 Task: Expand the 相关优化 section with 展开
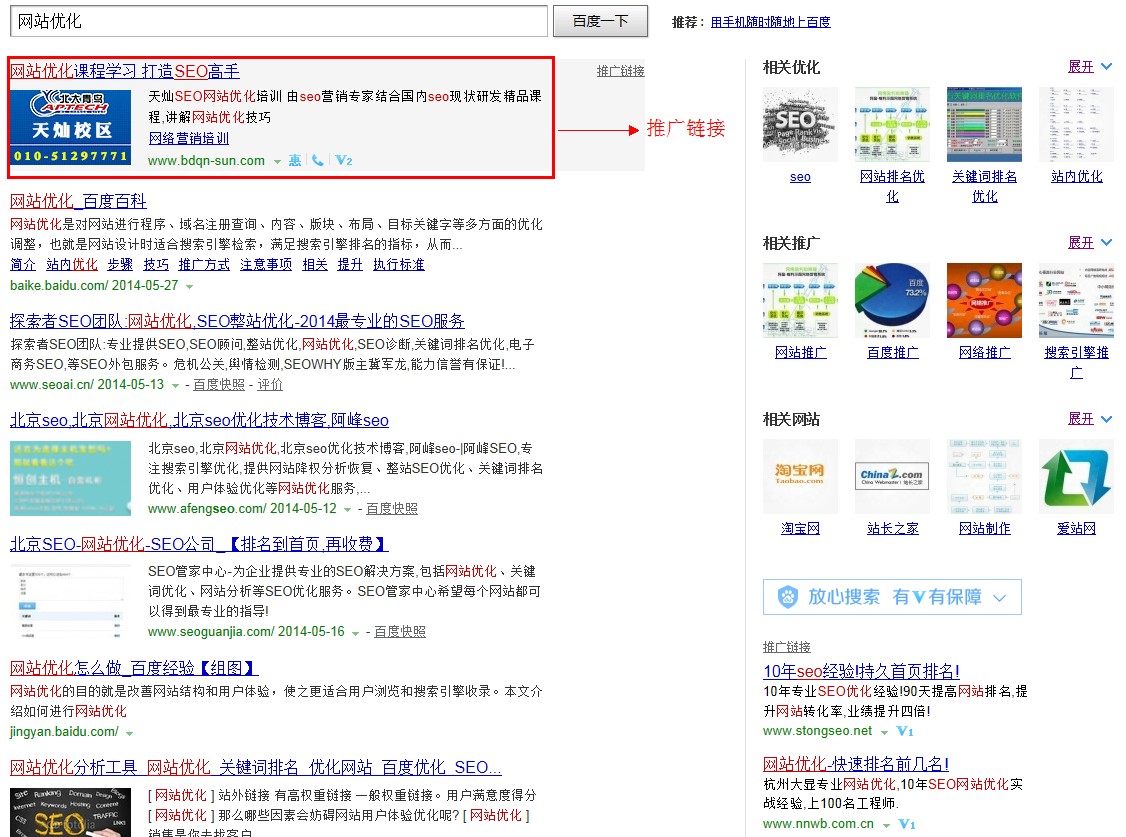pos(1089,67)
